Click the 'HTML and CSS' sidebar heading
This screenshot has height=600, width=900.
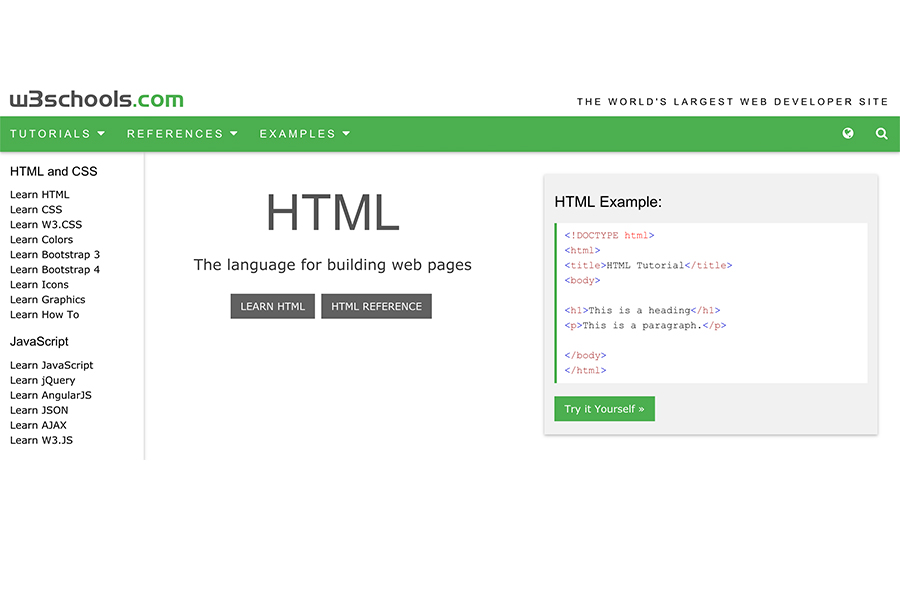point(53,171)
